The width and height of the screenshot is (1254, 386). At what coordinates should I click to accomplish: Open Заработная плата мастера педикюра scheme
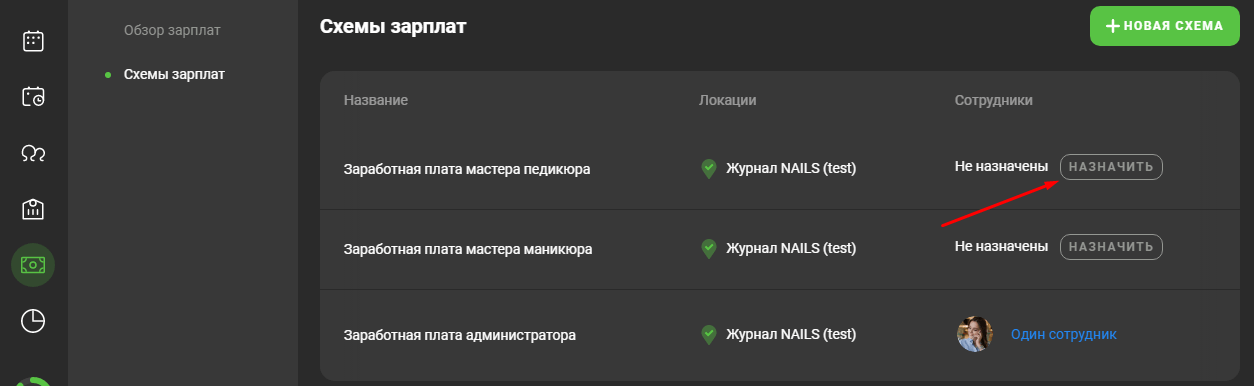pyautogui.click(x=467, y=169)
